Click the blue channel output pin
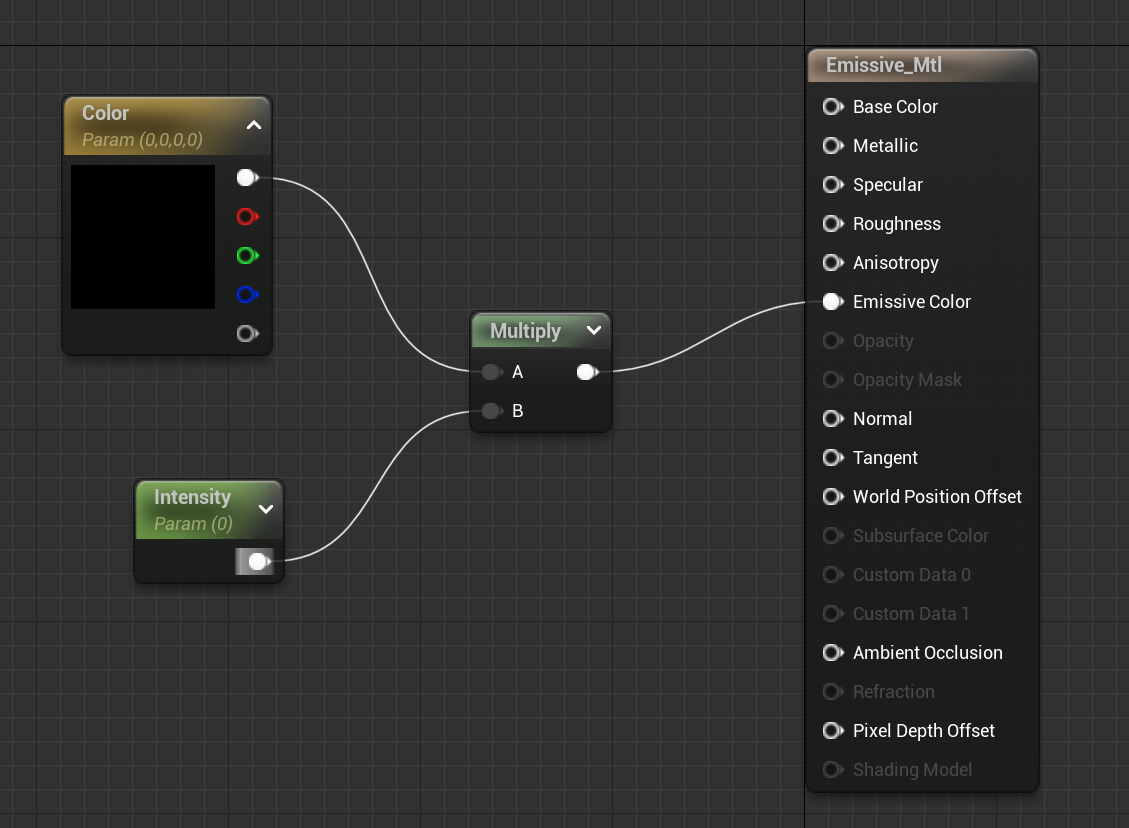 [246, 295]
